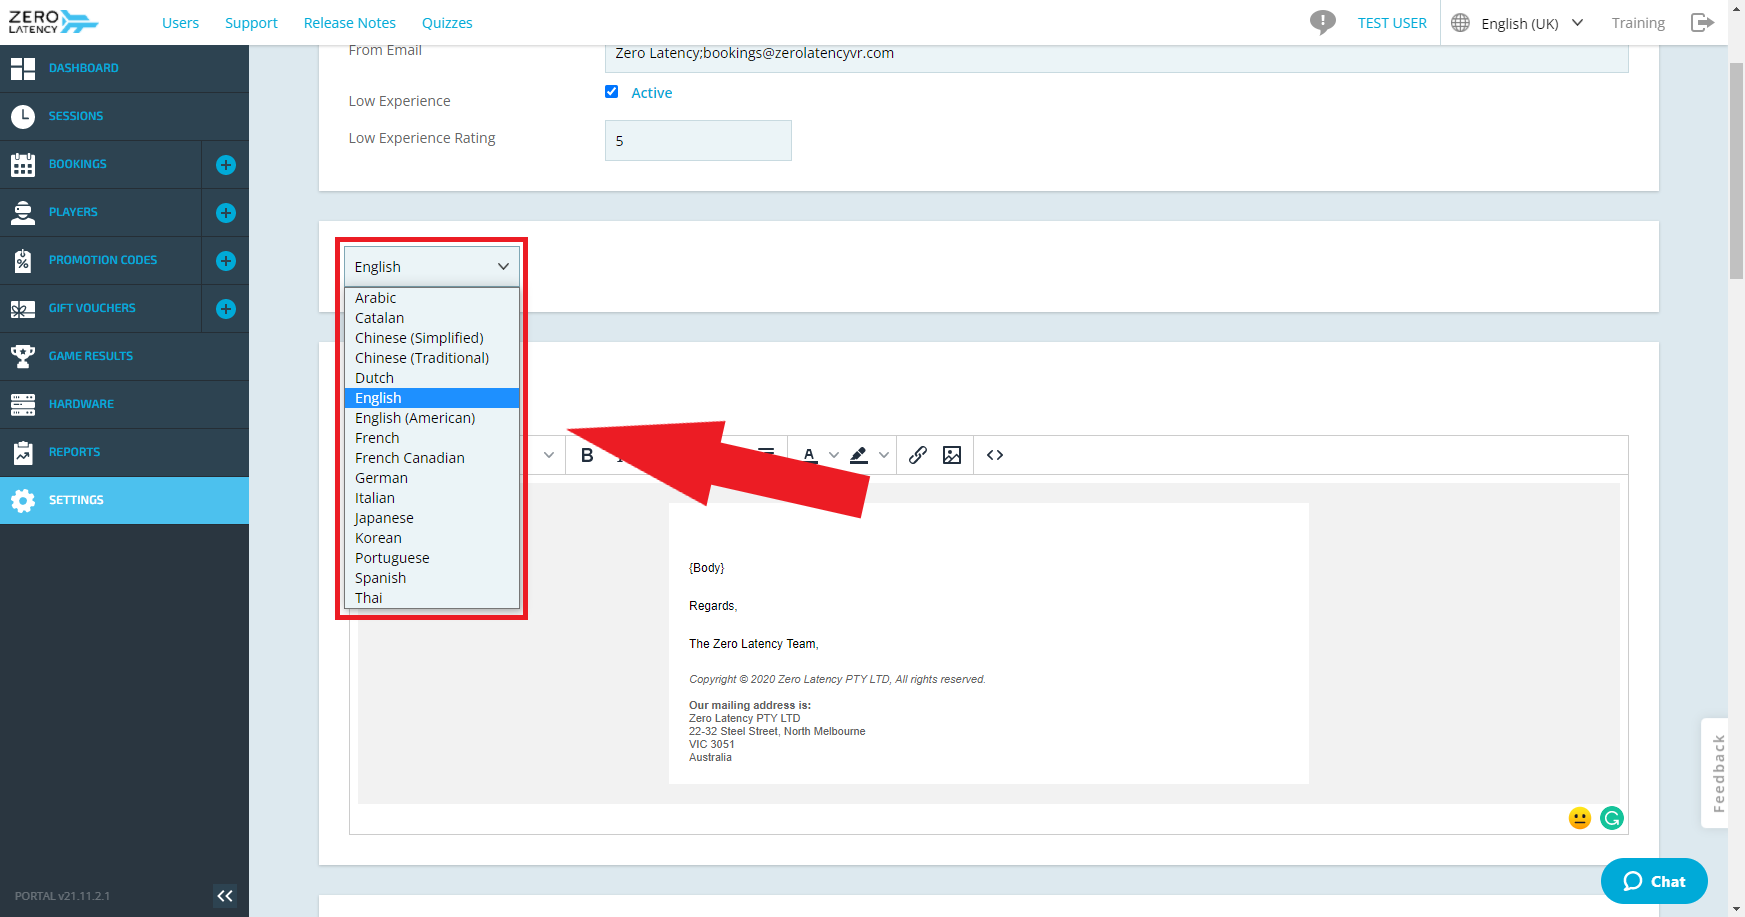Start a Chat conversation
This screenshot has width=1745, height=917.
coord(1654,881)
